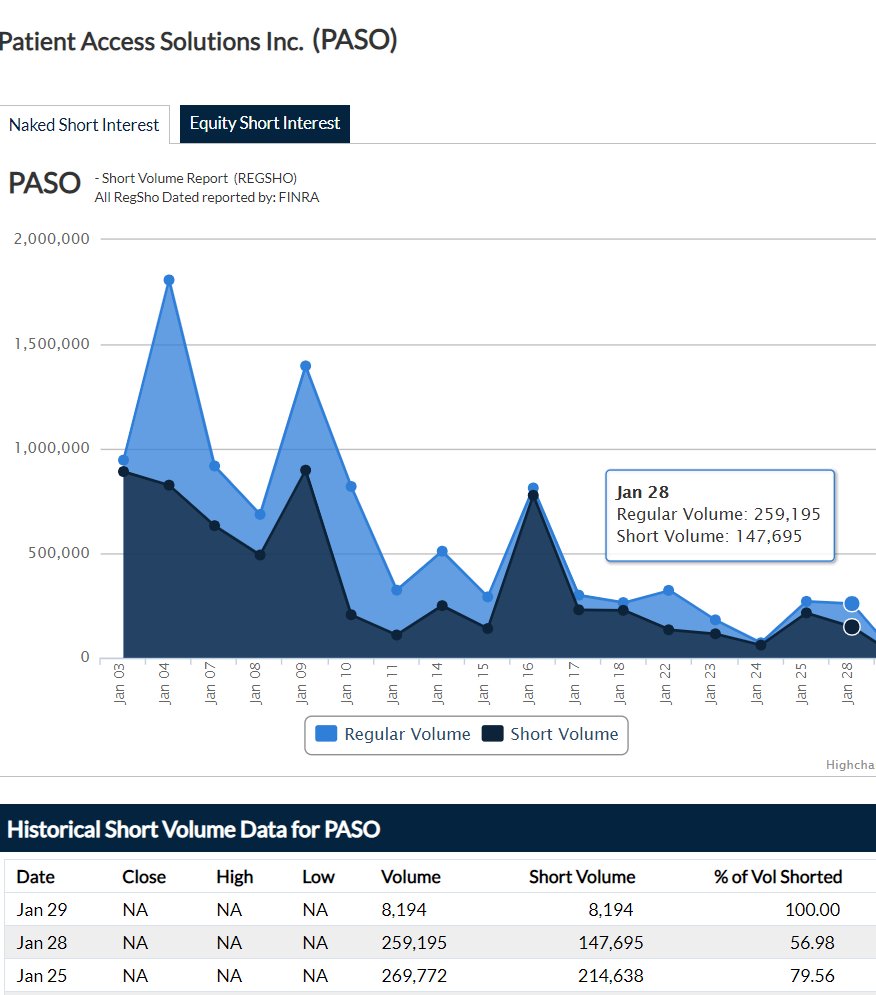Viewport: 876px width, 995px height.
Task: Click the % of Vol Shorted header
Action: point(778,877)
